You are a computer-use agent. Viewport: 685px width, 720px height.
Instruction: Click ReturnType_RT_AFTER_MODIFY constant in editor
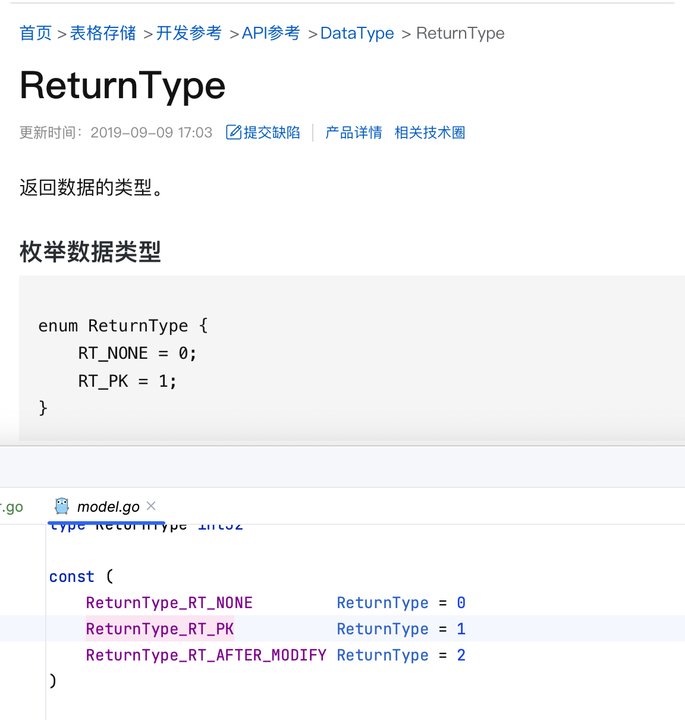click(206, 655)
